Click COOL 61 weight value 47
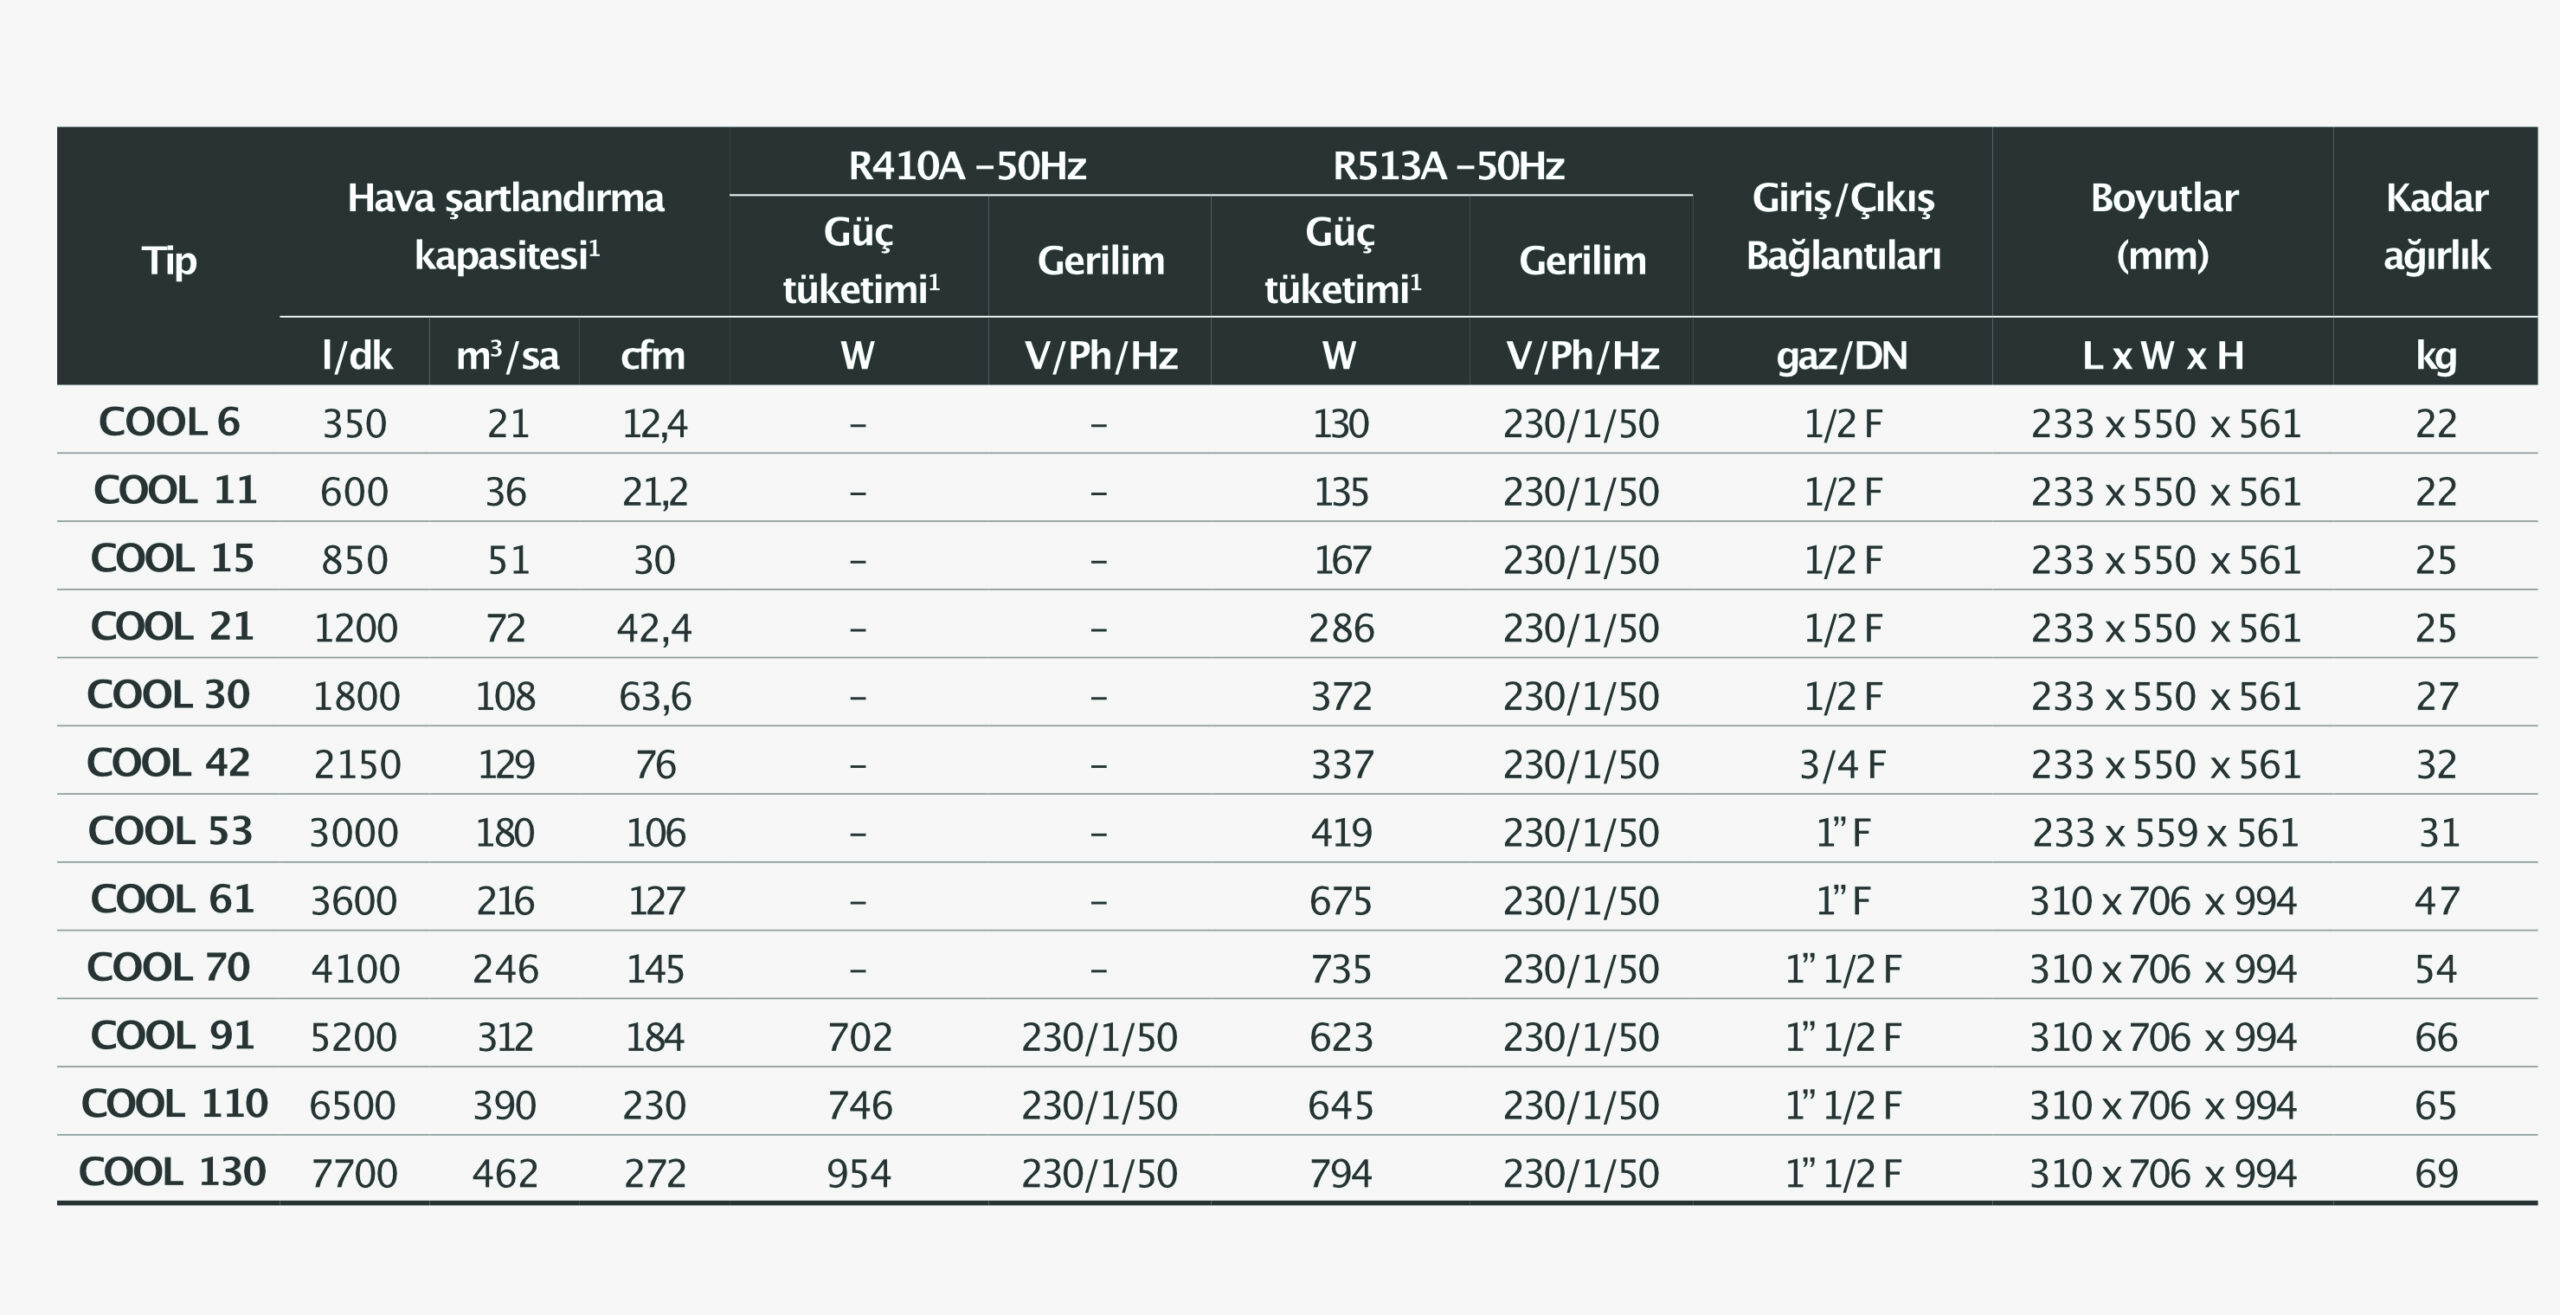Screen dimensions: 2560x1315 click(2436, 901)
